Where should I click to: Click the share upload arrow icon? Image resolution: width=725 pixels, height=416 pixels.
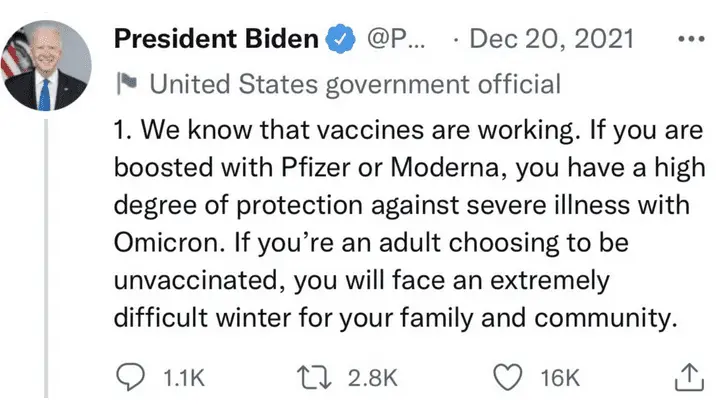point(687,376)
